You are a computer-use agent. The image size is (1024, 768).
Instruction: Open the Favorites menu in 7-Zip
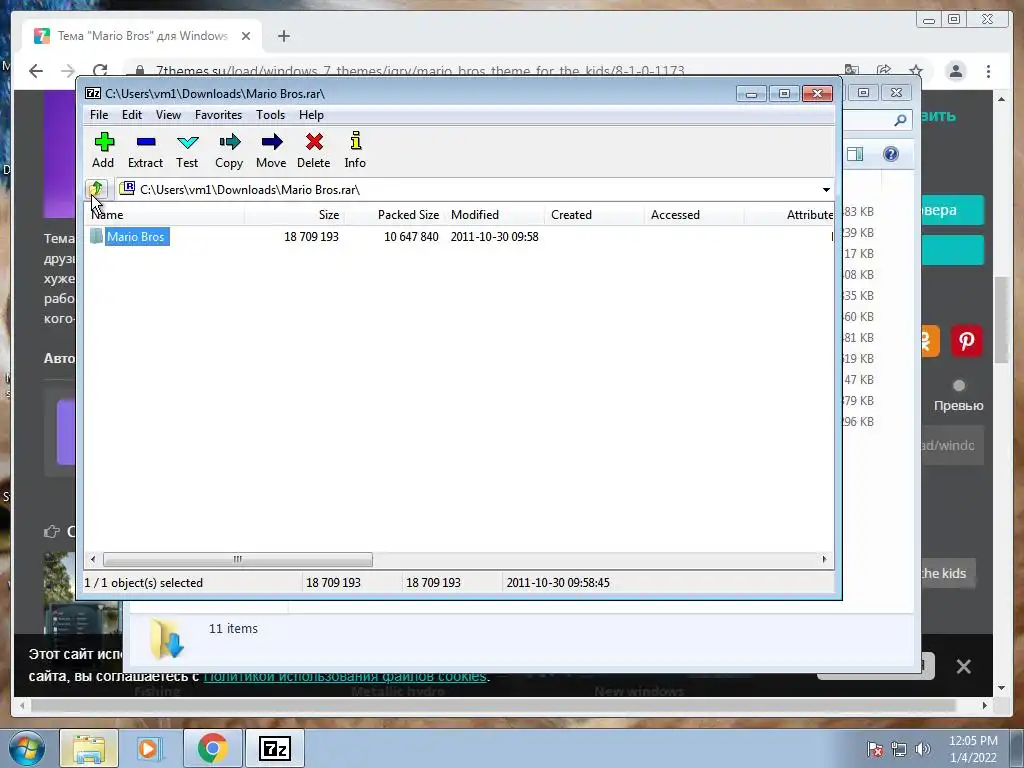point(218,115)
